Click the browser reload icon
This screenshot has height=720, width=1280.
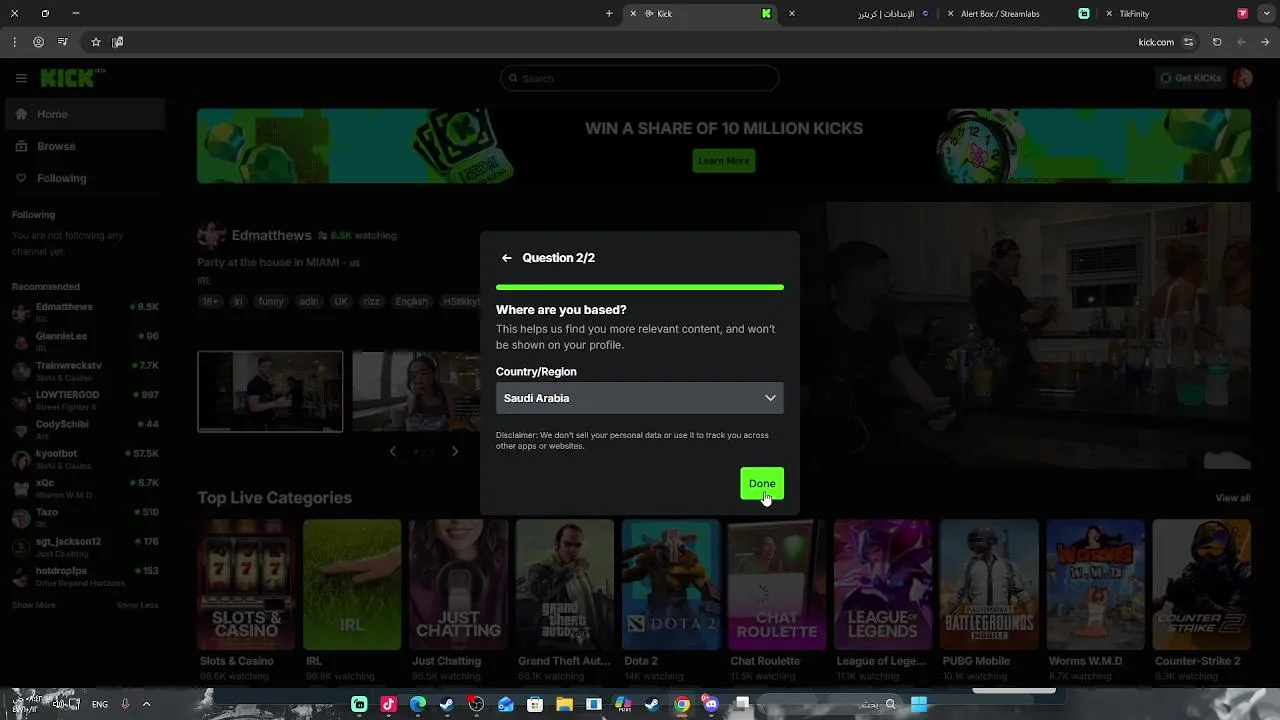tap(1217, 42)
